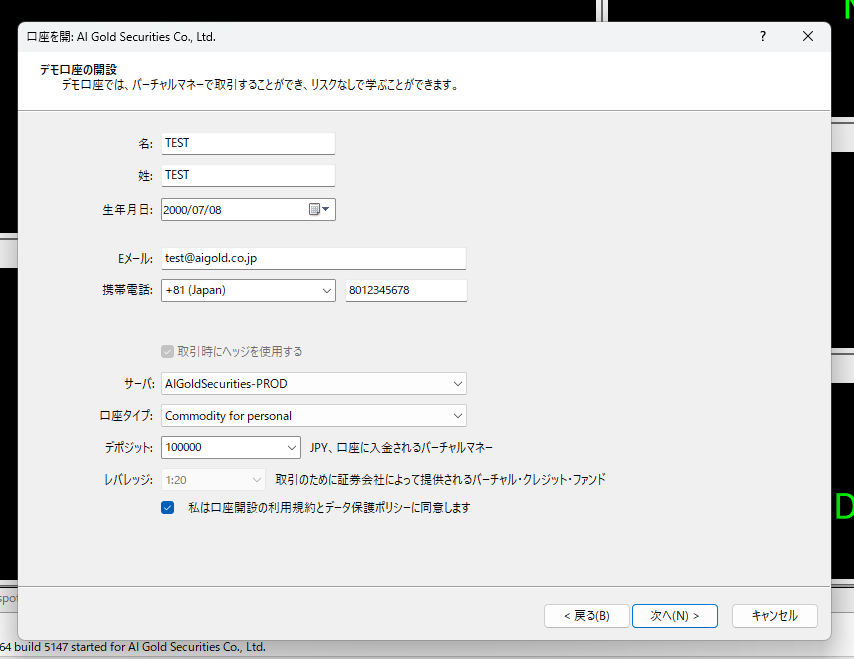This screenshot has width=854, height=659.
Task: Click the agreement text 私は口座開設の利用規約...同意します
Action: [329, 508]
